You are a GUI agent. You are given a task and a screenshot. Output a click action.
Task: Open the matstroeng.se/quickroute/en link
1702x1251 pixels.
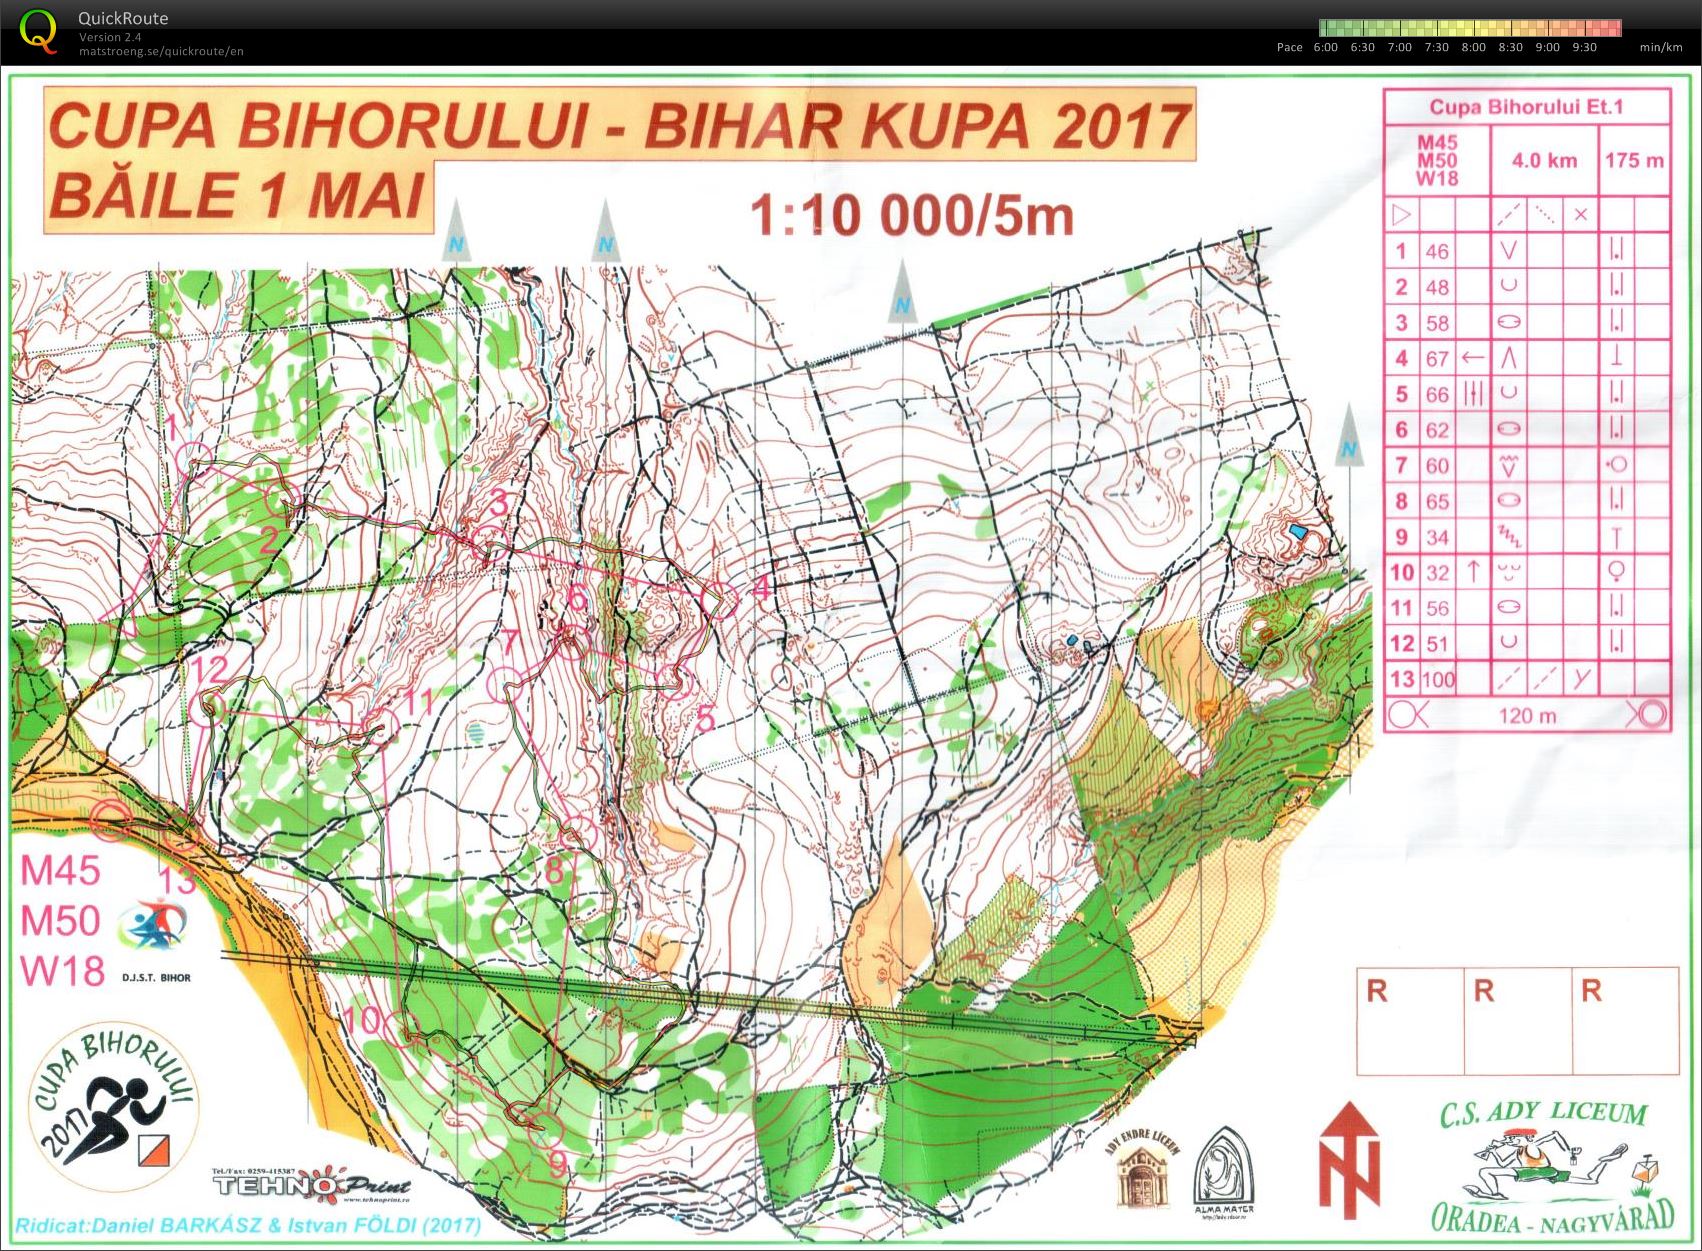(162, 51)
